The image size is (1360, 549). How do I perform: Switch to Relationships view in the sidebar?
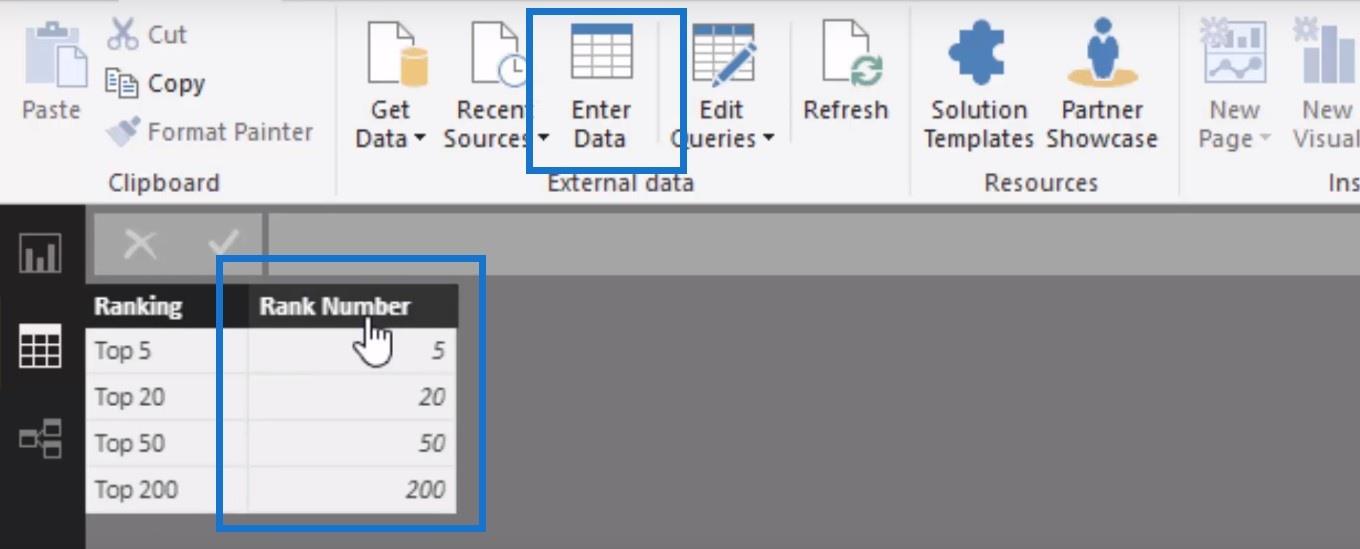(41, 438)
